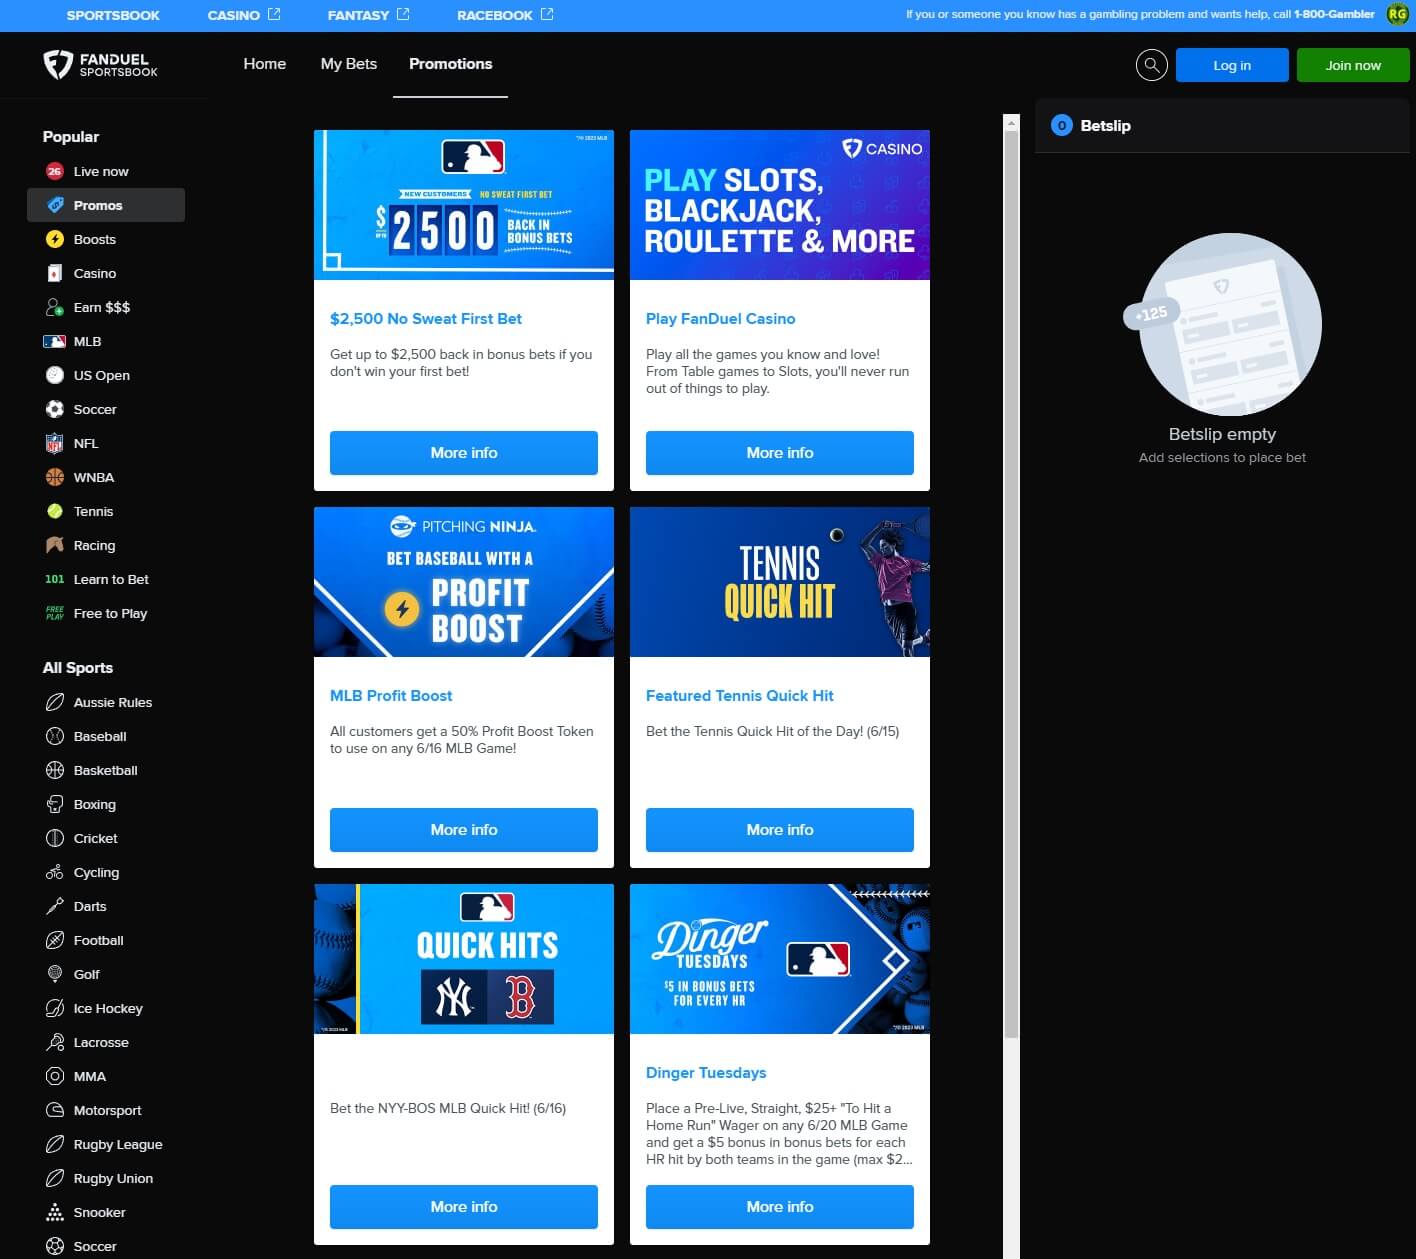The image size is (1416, 1259).
Task: Open the Dinger Tuesdays title link
Action: coord(706,1073)
